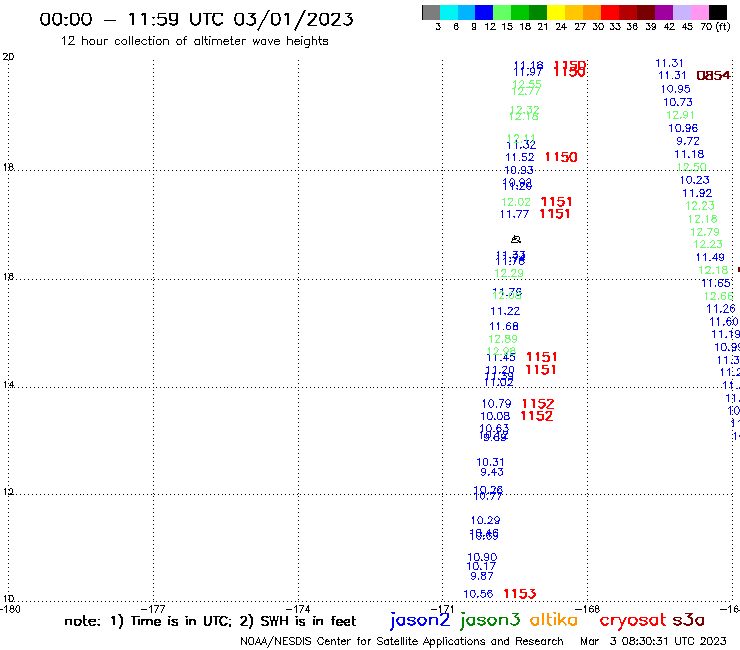Click the green value "12.79"

coord(705,232)
